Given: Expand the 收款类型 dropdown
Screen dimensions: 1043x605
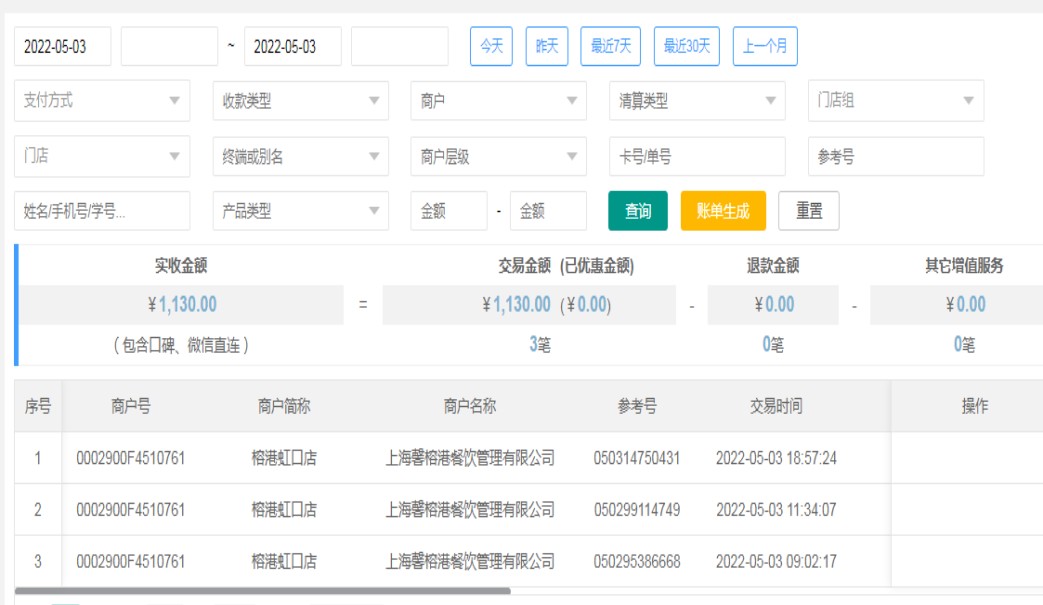Looking at the screenshot, I should click(300, 101).
